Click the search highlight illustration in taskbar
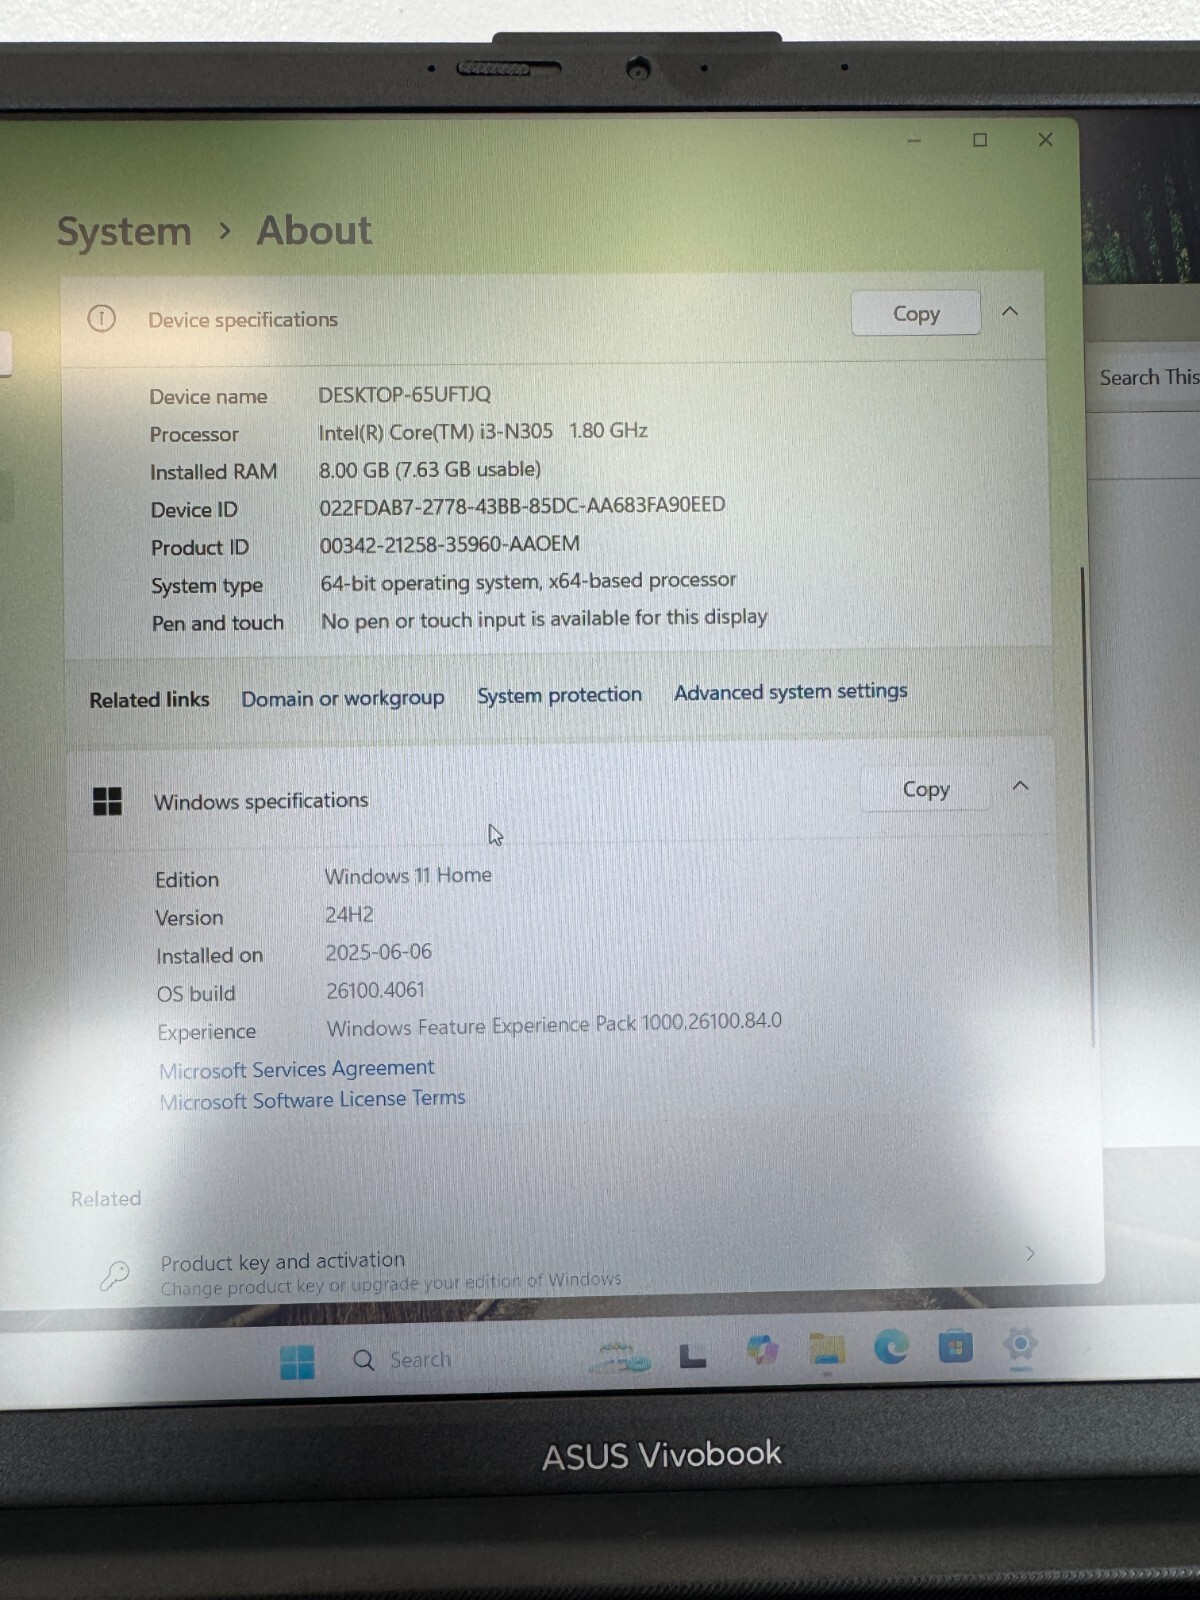Image resolution: width=1200 pixels, height=1600 pixels. pos(620,1357)
